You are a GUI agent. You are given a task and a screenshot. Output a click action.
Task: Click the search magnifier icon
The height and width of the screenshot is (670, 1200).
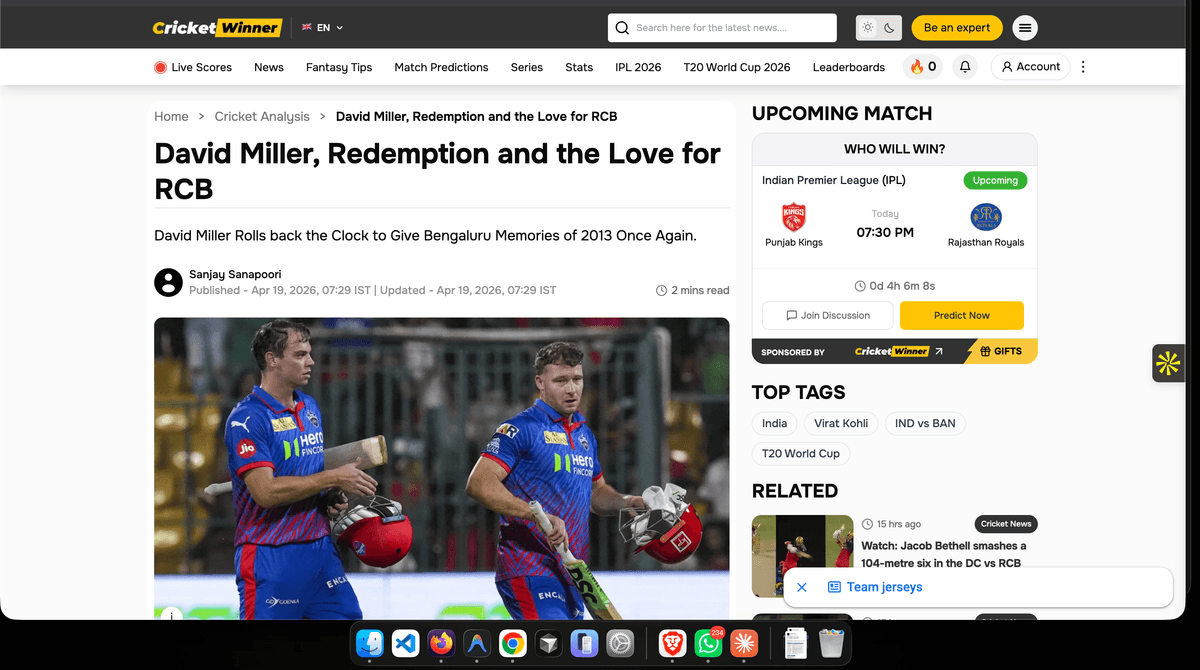(x=622, y=28)
